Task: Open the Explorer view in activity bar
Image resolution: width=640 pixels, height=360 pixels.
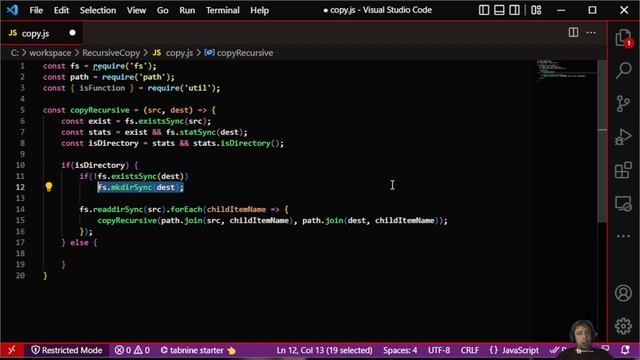Action: point(623,38)
